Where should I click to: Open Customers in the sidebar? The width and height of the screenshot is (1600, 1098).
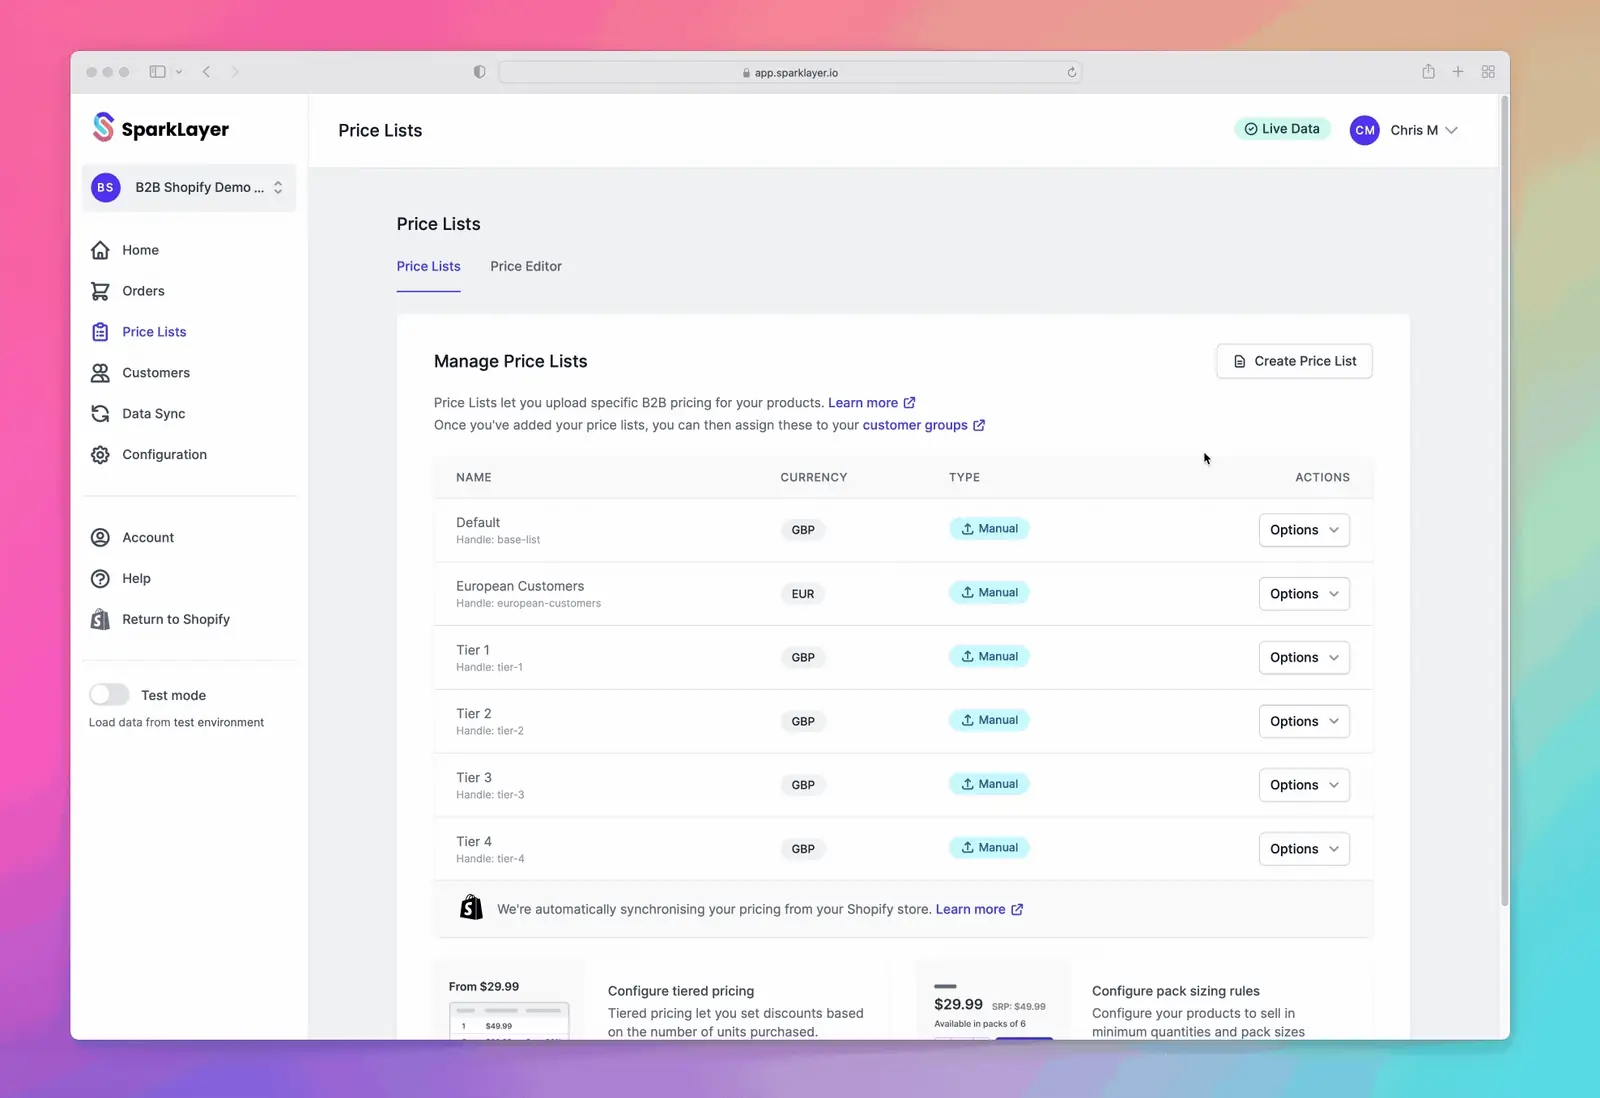click(155, 373)
